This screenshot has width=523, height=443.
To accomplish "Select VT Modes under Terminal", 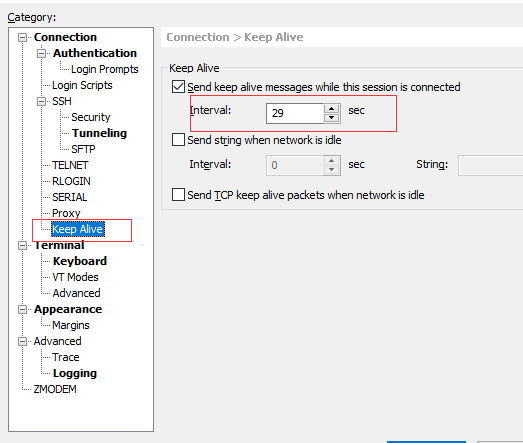I will (75, 277).
